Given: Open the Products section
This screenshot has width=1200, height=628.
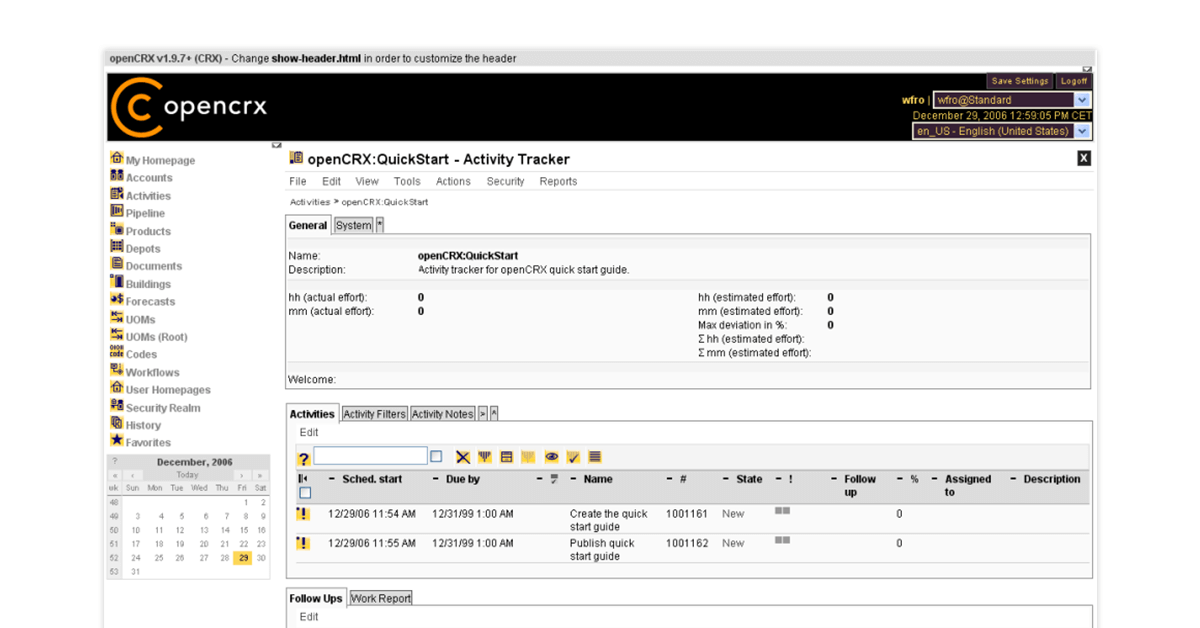Looking at the screenshot, I should tap(141, 231).
